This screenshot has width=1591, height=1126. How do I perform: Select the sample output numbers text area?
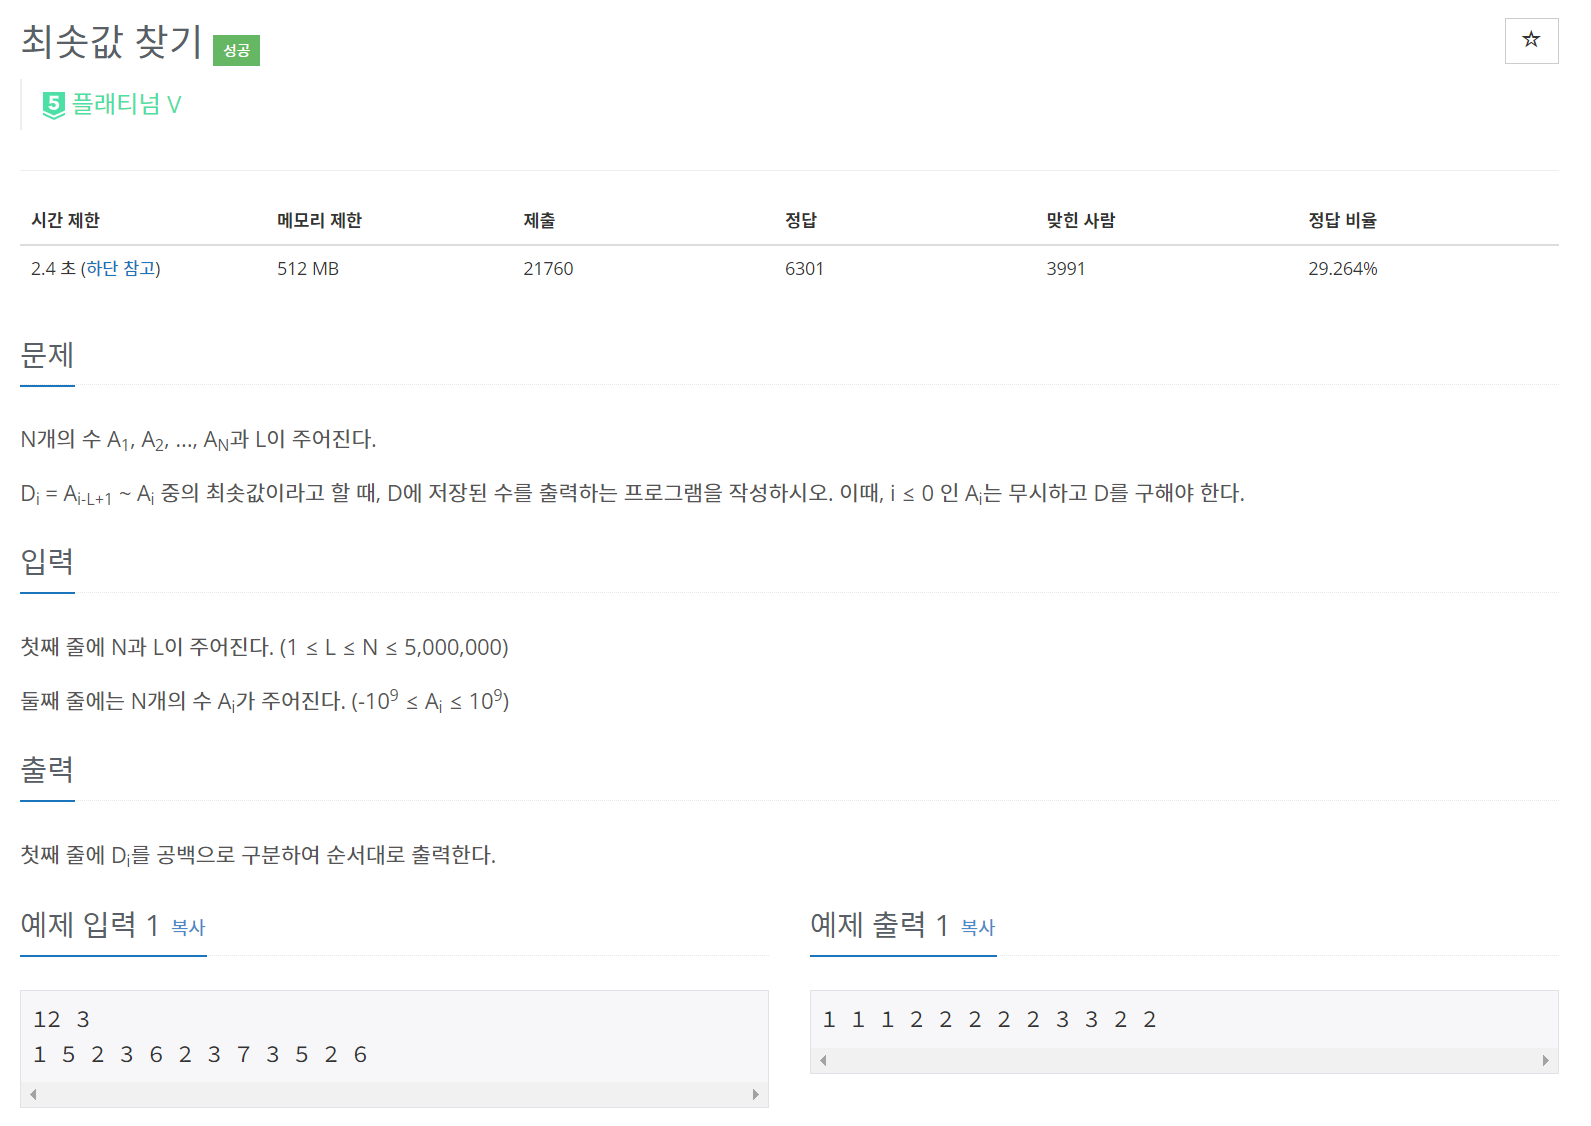coord(988,1019)
